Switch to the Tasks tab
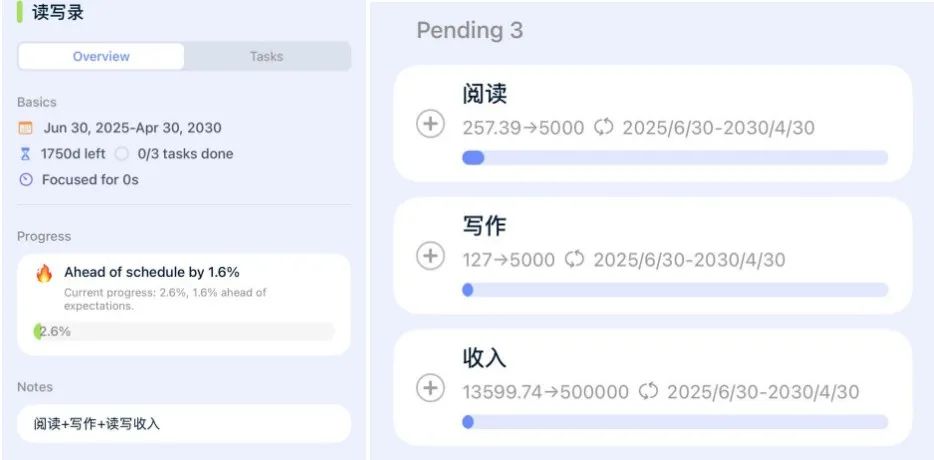The image size is (934, 460). pyautogui.click(x=266, y=57)
